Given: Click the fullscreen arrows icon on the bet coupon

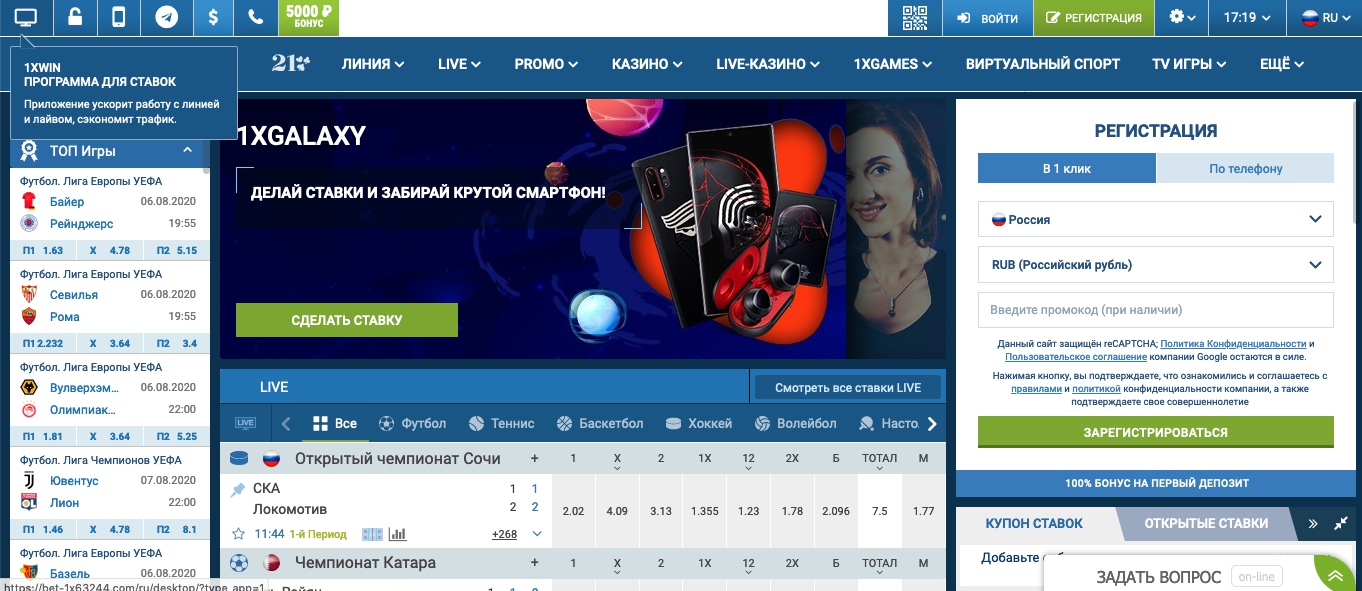Looking at the screenshot, I should (x=1341, y=522).
